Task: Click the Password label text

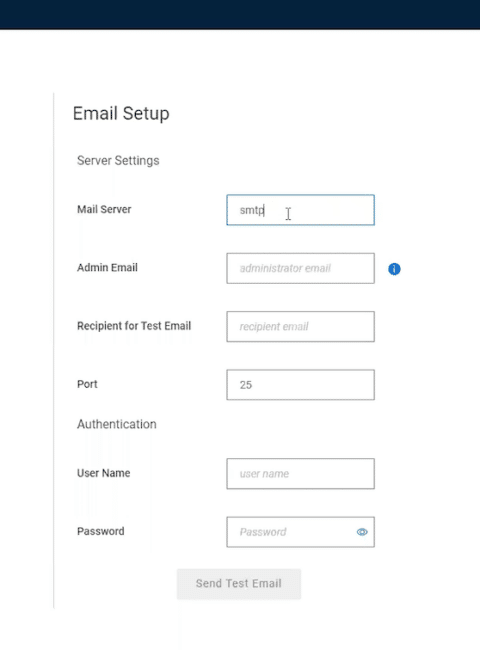Action: tap(101, 531)
